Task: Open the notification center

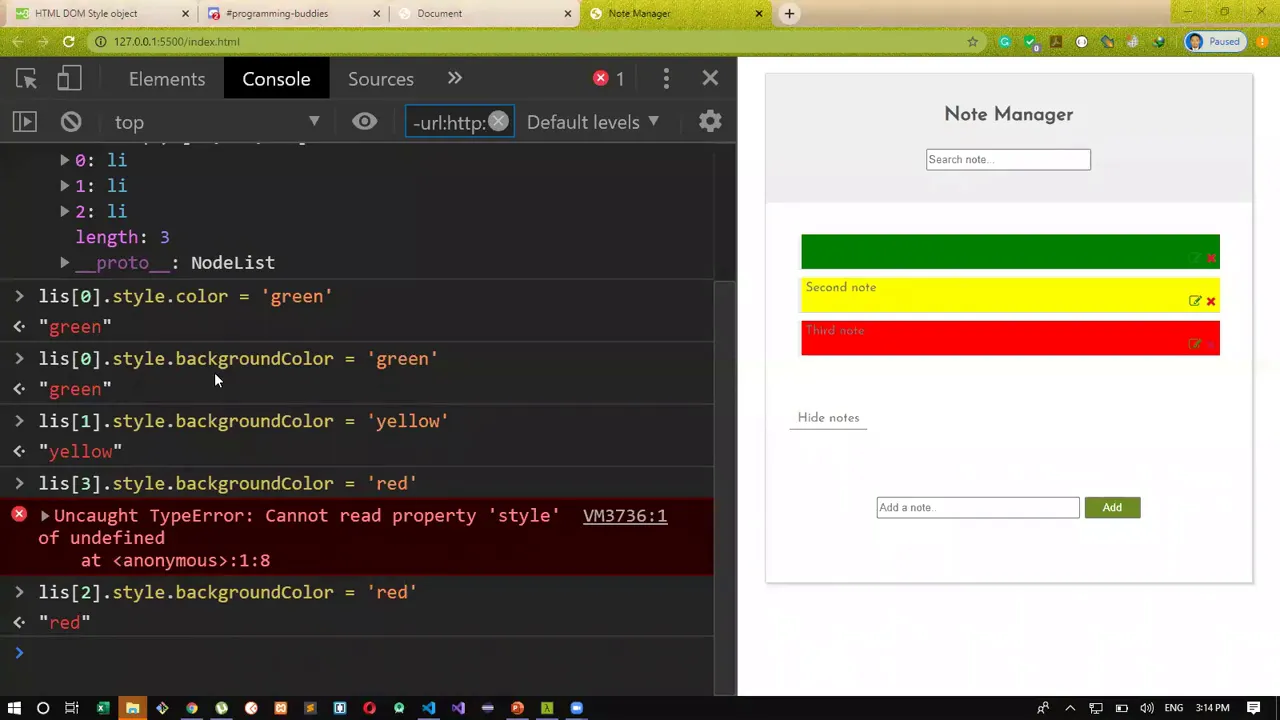Action: tap(1253, 708)
